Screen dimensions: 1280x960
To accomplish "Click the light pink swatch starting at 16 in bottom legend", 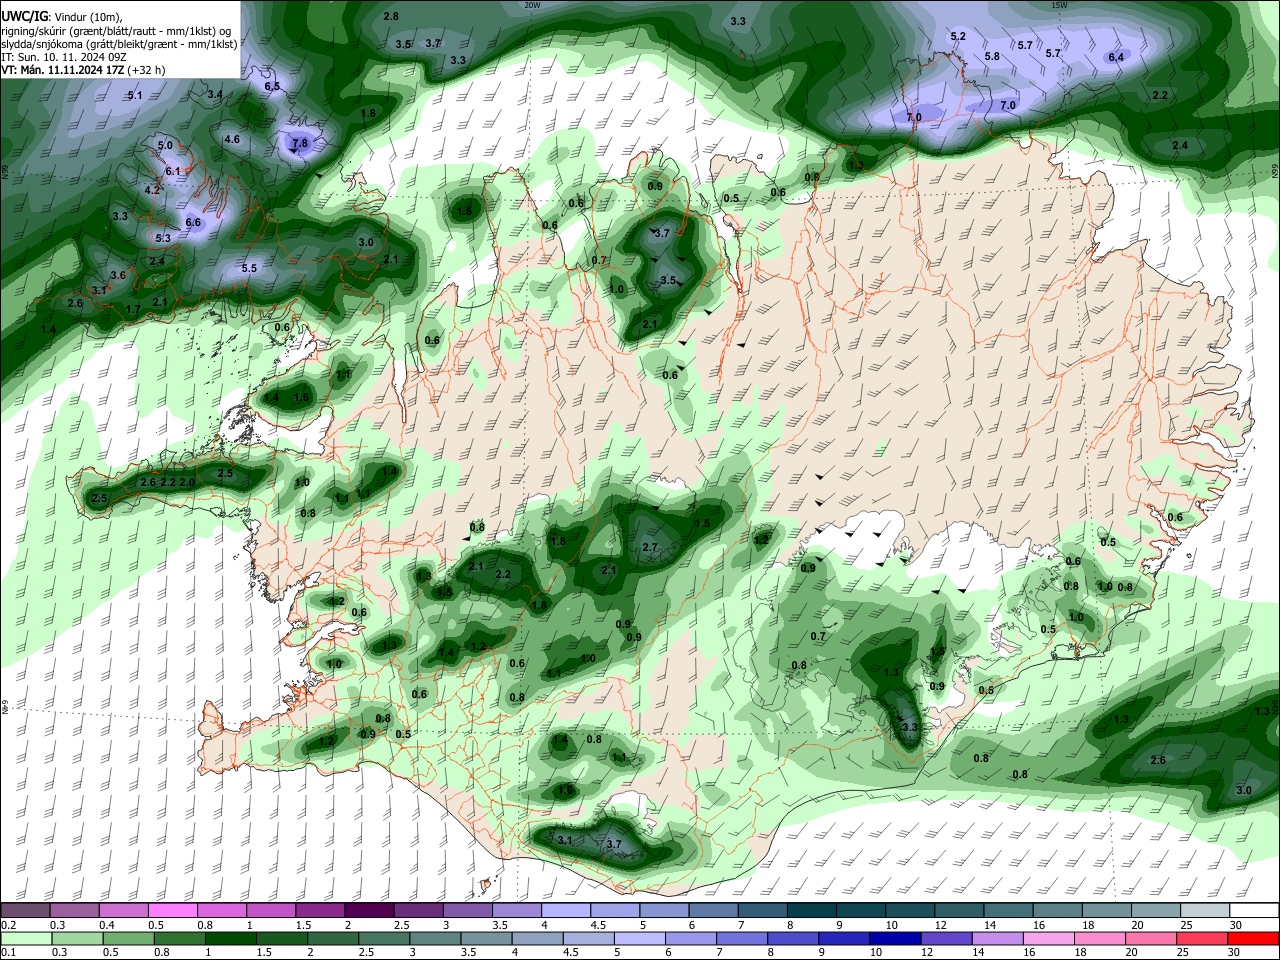I will (x=1047, y=938).
